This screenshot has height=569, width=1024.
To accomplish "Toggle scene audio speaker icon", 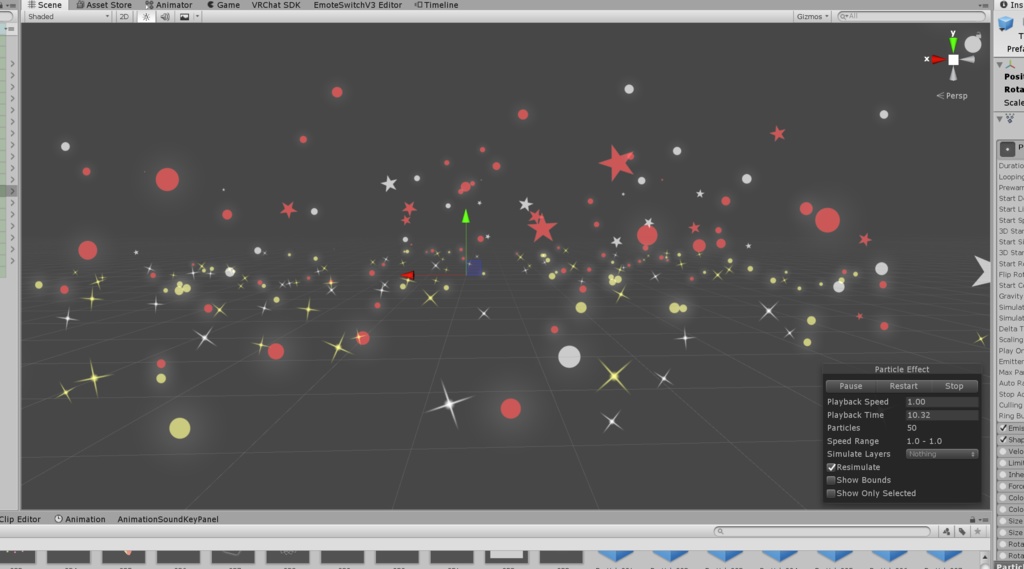I will [x=165, y=16].
